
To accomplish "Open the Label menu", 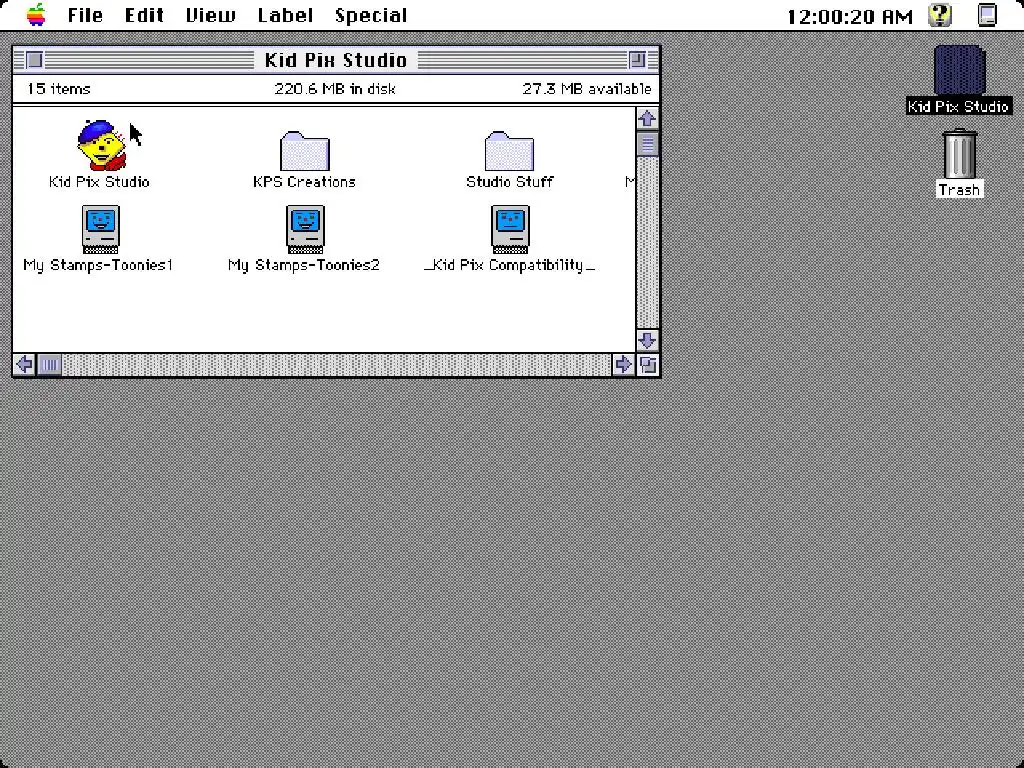I will pyautogui.click(x=285, y=15).
